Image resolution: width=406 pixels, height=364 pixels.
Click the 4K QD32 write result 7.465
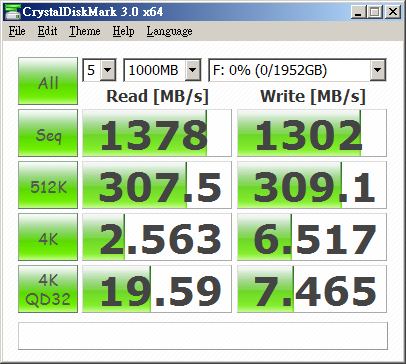tap(312, 289)
